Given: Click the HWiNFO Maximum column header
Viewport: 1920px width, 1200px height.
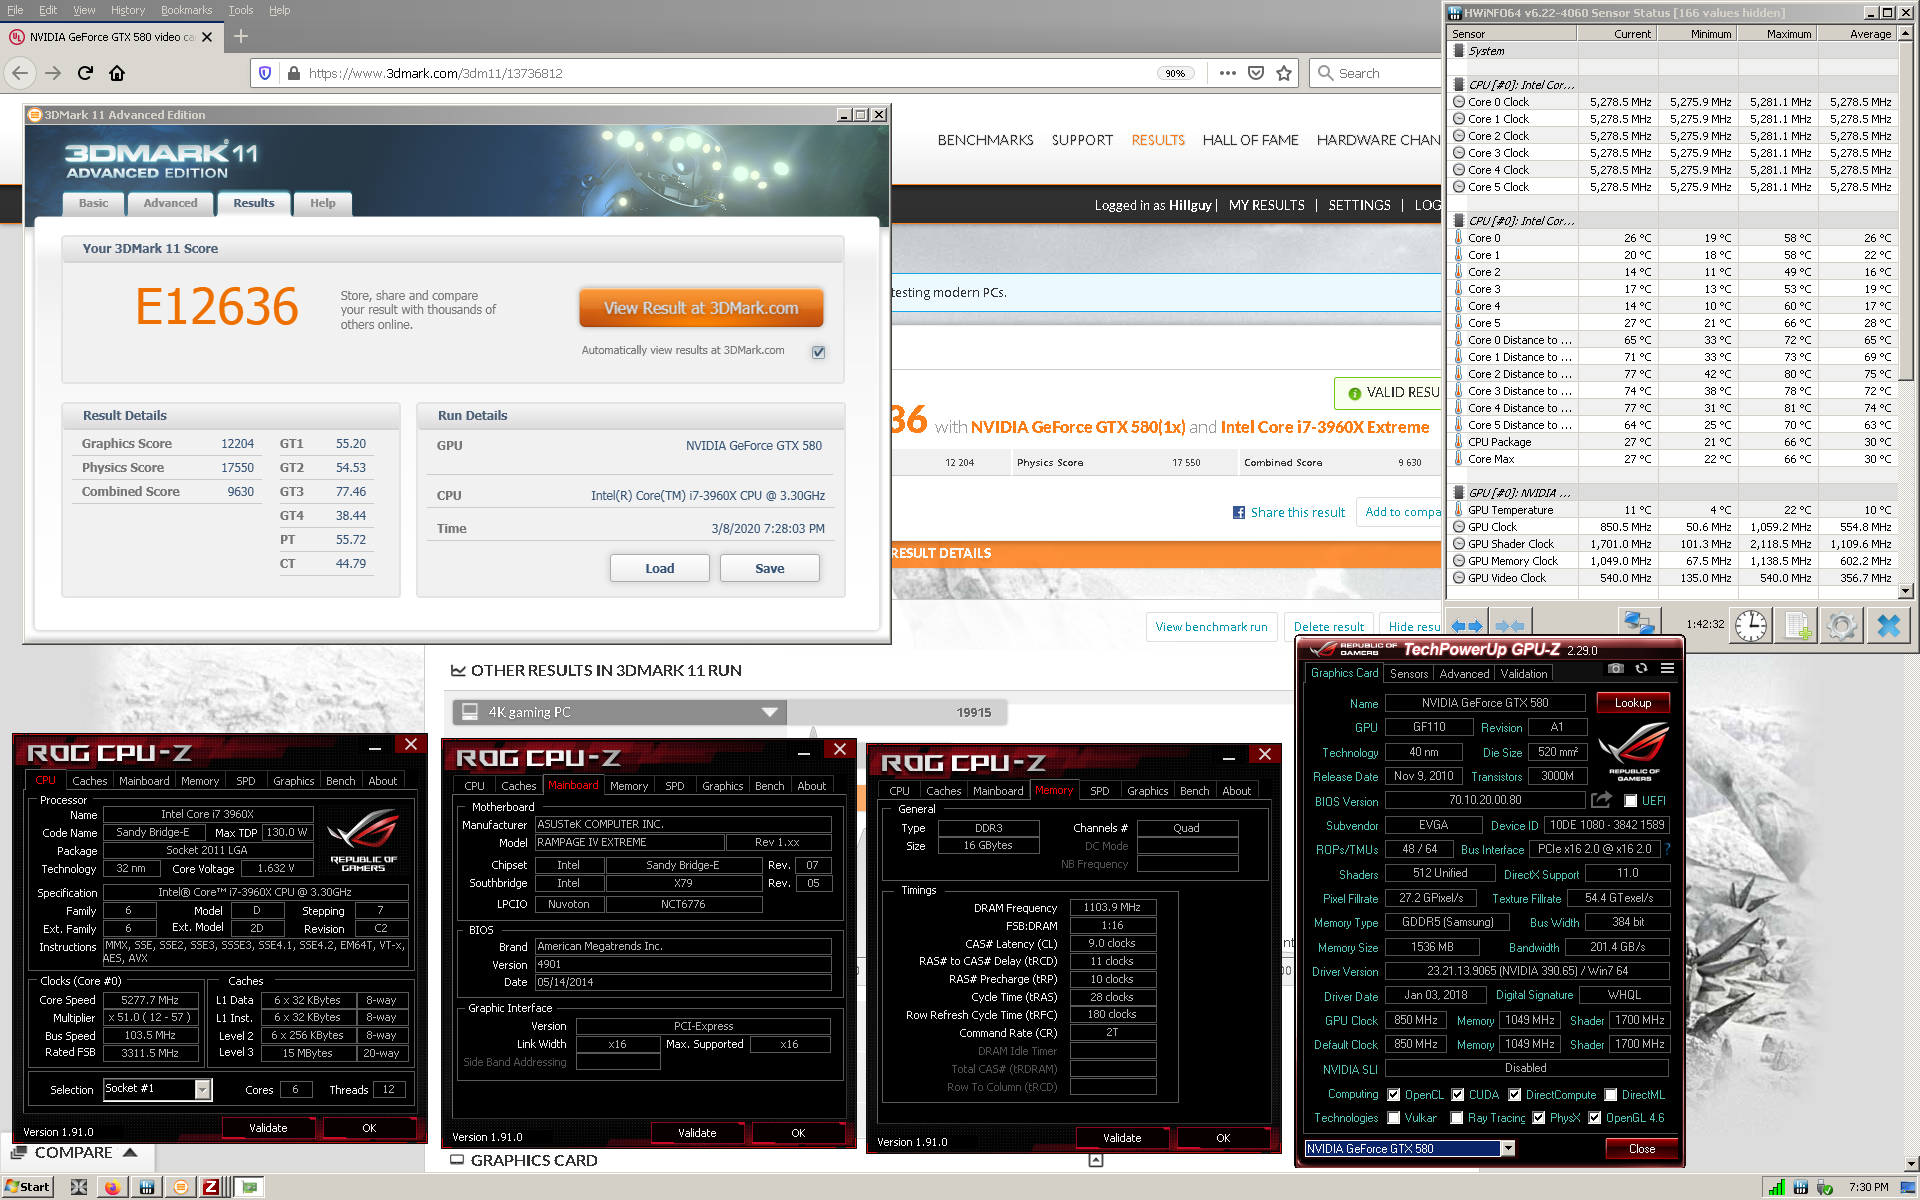Looking at the screenshot, I should pos(1778,34).
